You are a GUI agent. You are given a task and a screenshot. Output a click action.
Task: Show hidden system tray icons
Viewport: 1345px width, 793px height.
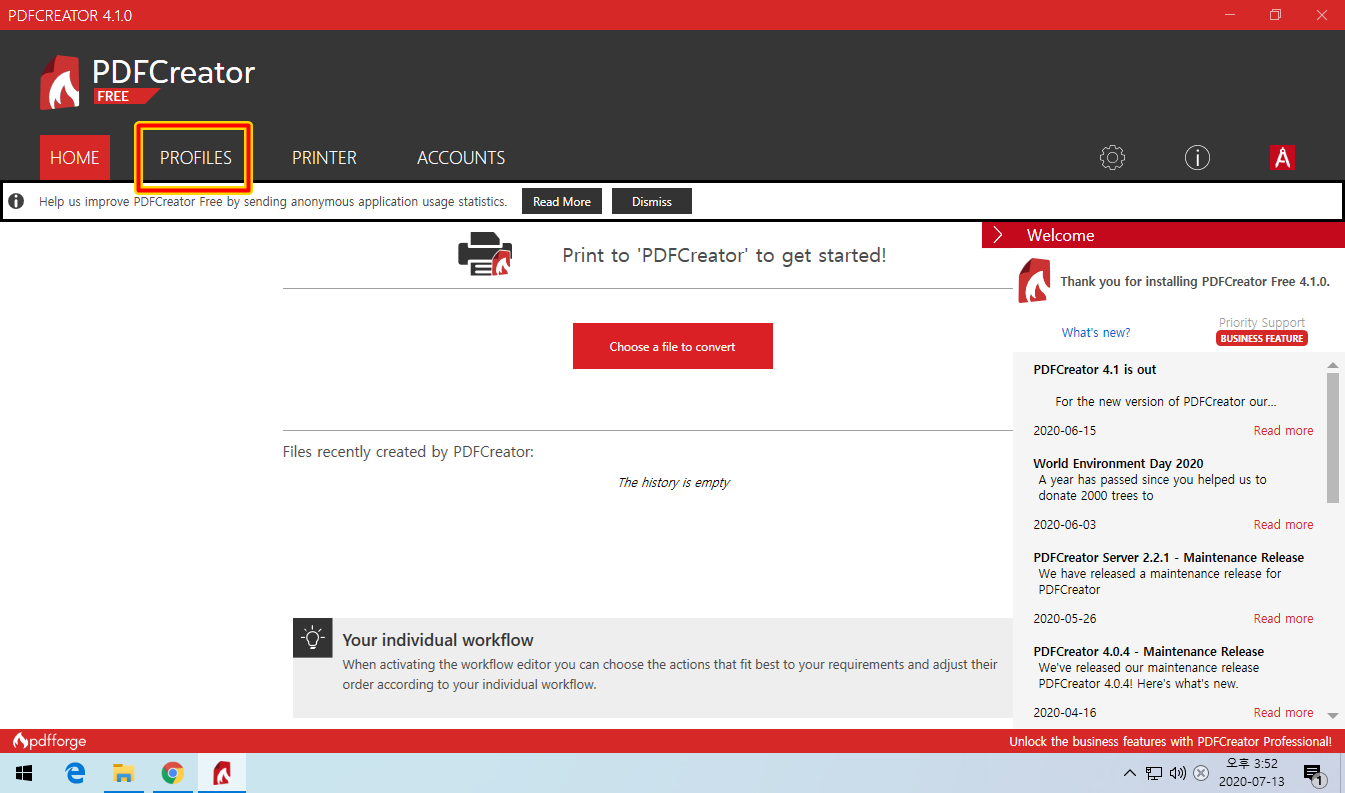(1130, 773)
